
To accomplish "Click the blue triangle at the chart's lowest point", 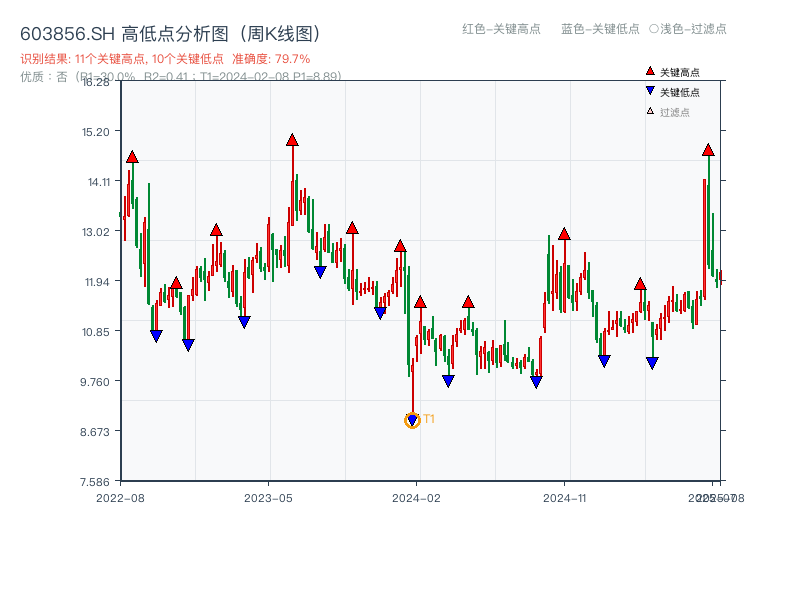I will 412,417.
